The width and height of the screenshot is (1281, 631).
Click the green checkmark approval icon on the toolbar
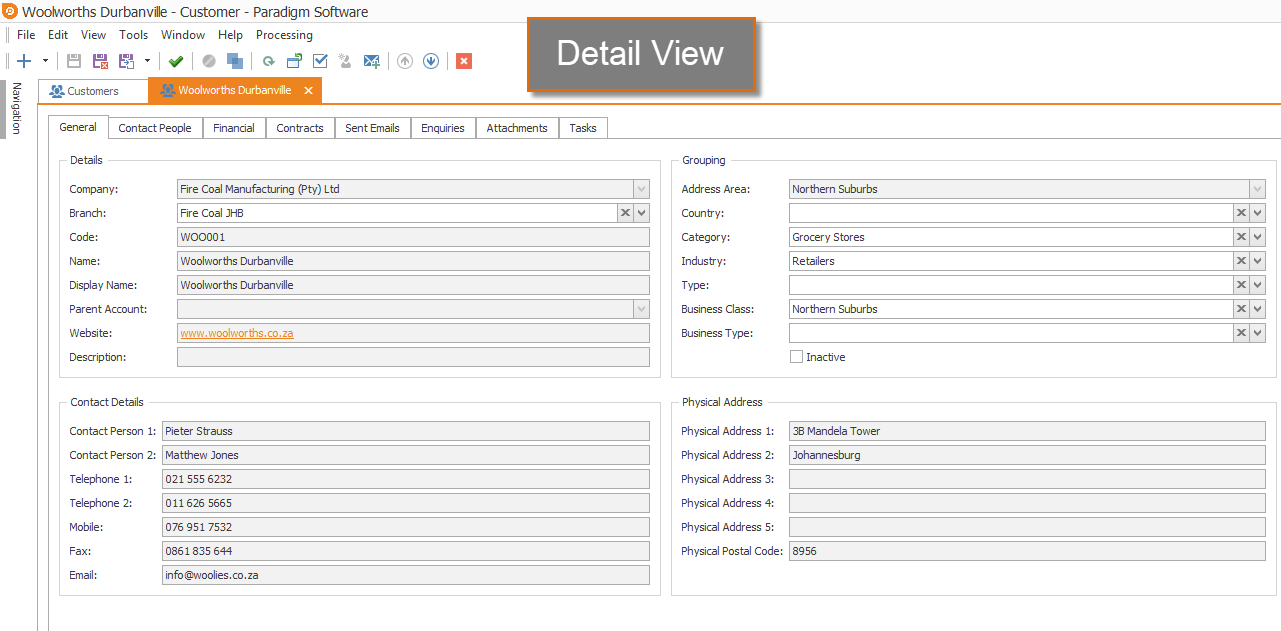tap(176, 60)
